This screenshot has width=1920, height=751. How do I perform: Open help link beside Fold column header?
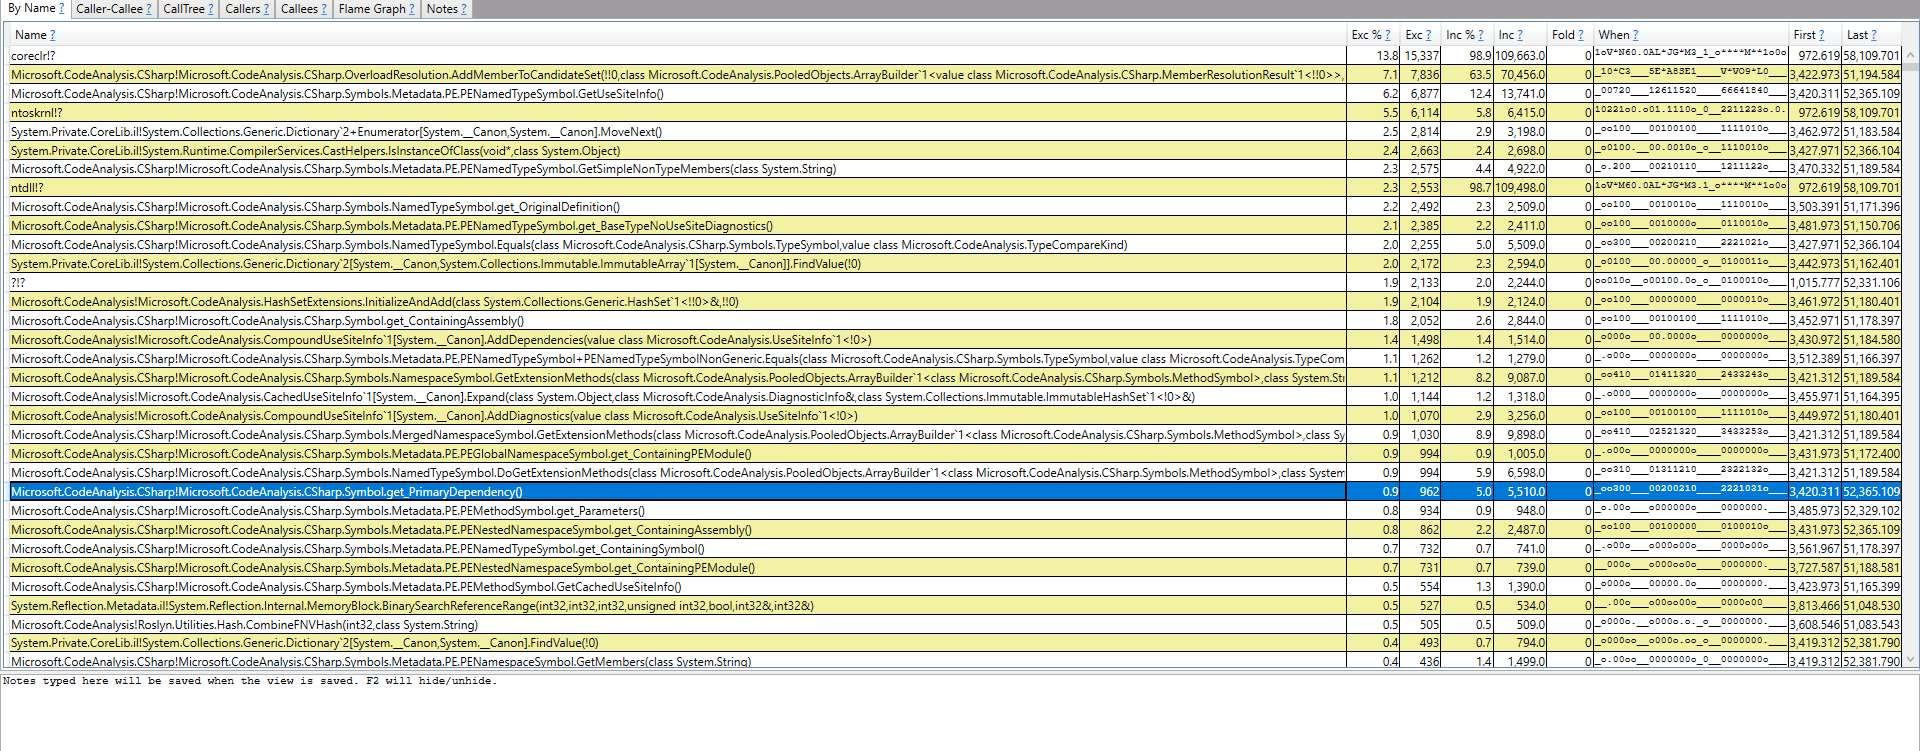point(1580,35)
